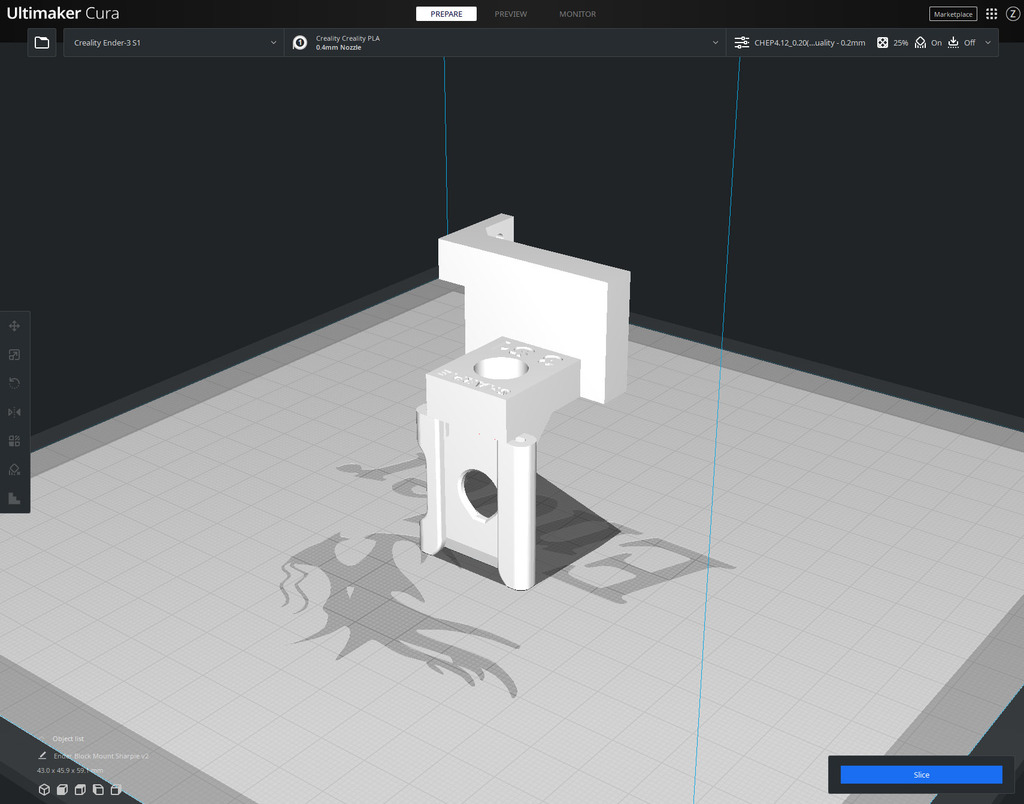This screenshot has width=1024, height=804.
Task: Select the Scale tool
Action: (14, 354)
